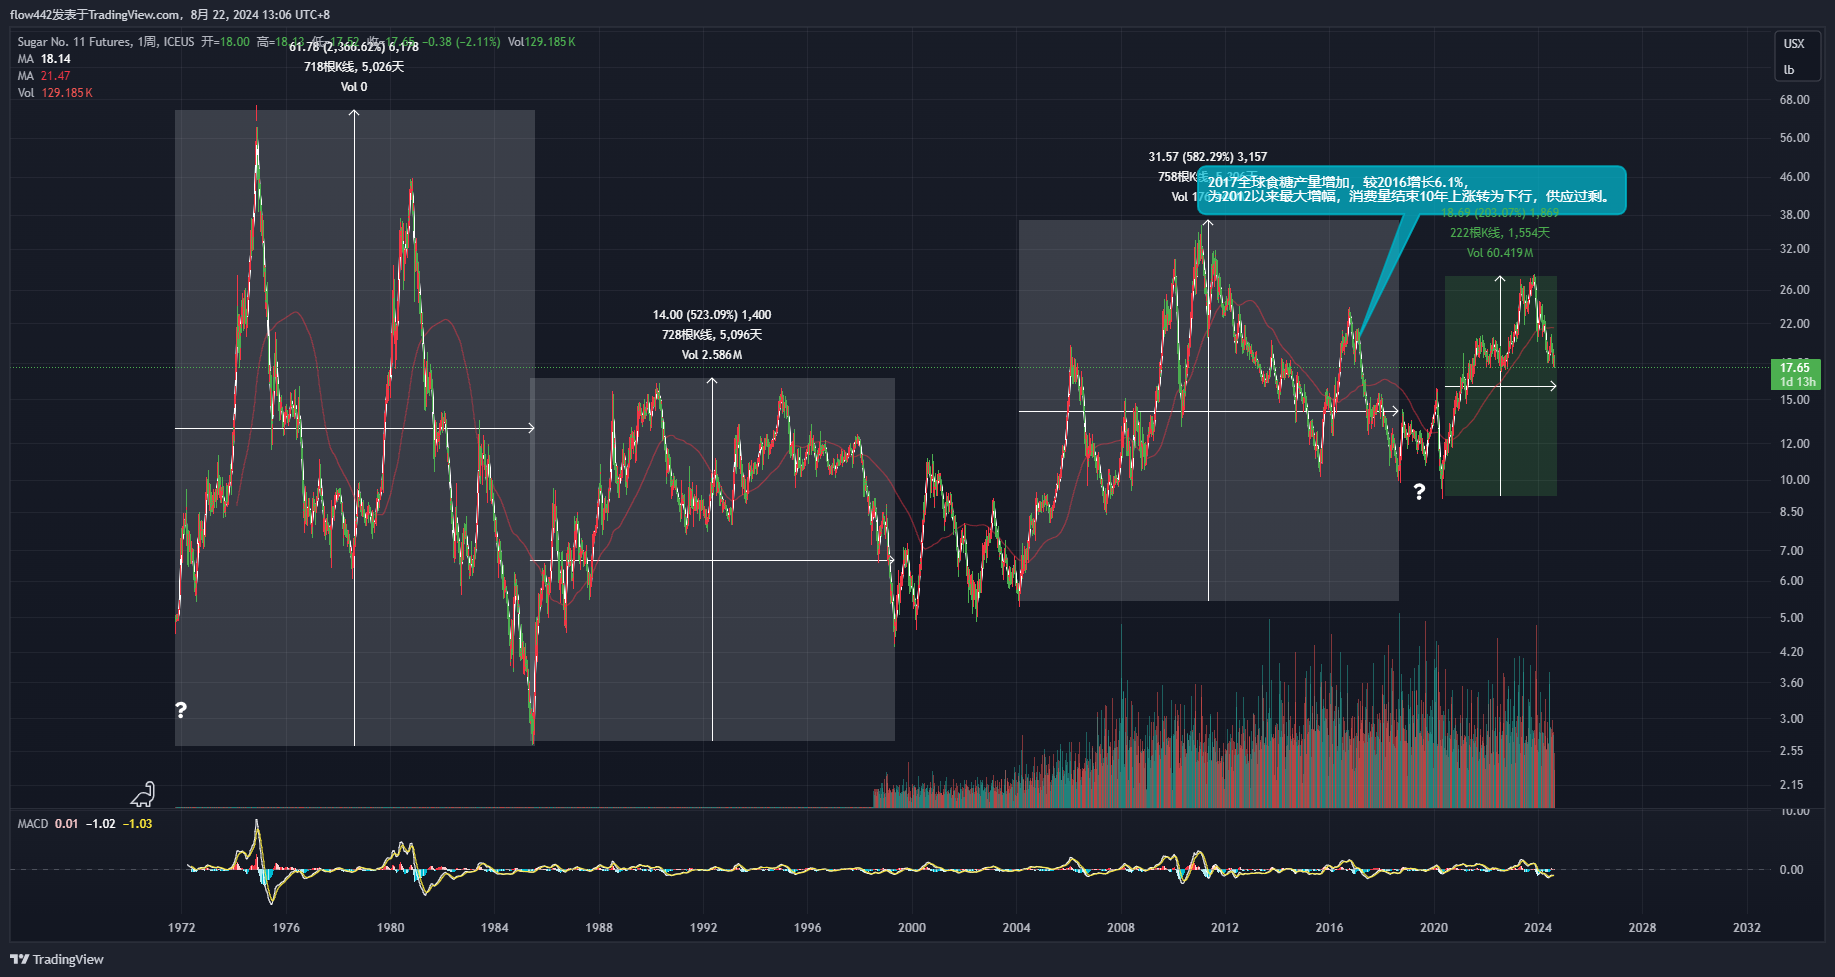The image size is (1835, 977).
Task: Click the 56.00 price axis label
Action: (1794, 138)
